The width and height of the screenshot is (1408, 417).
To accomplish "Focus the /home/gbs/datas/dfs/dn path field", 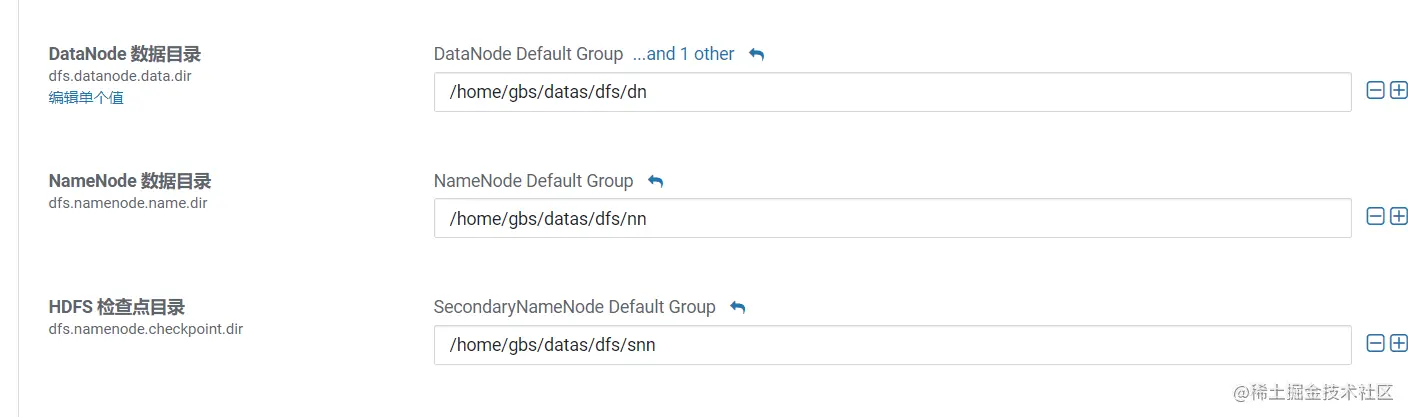I will click(892, 92).
